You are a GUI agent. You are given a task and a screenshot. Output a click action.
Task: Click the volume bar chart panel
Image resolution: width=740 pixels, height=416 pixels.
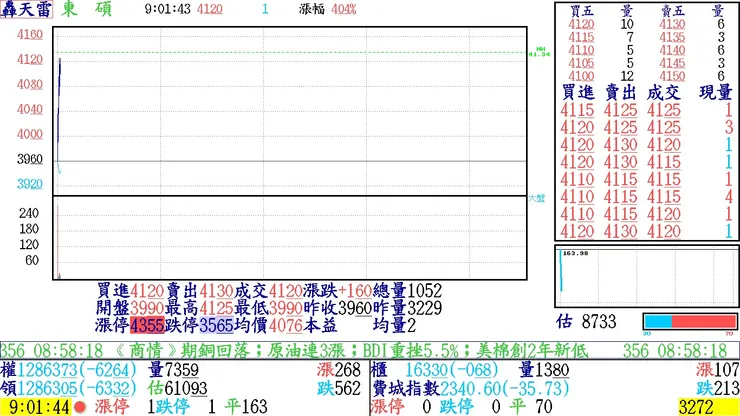(x=290, y=238)
